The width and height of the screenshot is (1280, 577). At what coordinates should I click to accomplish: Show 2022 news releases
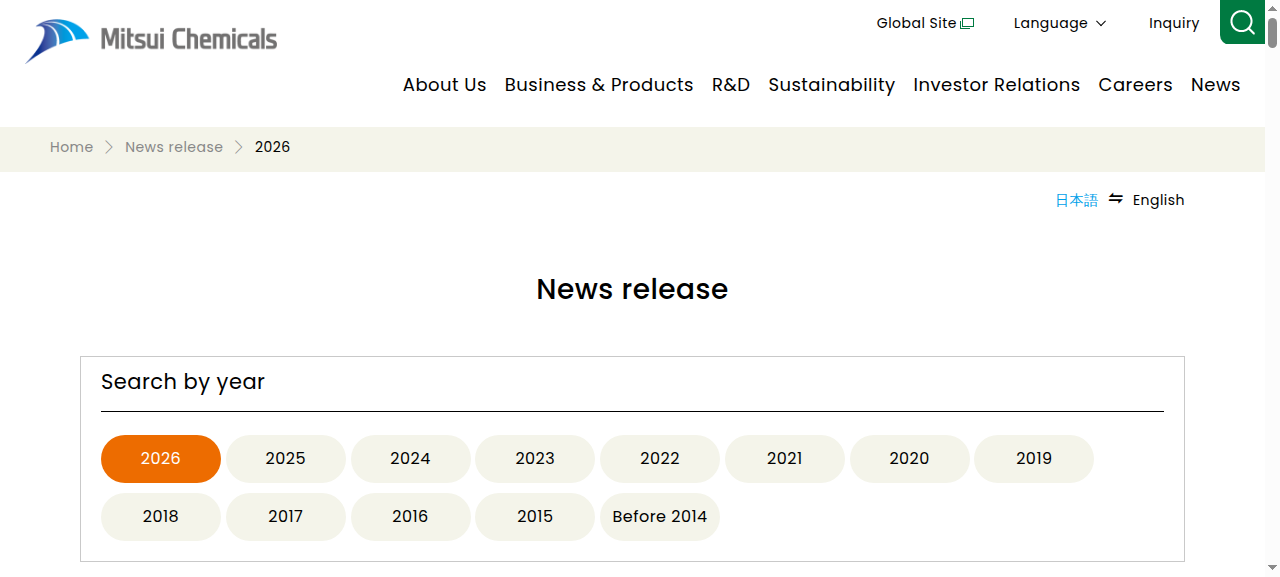(x=660, y=459)
